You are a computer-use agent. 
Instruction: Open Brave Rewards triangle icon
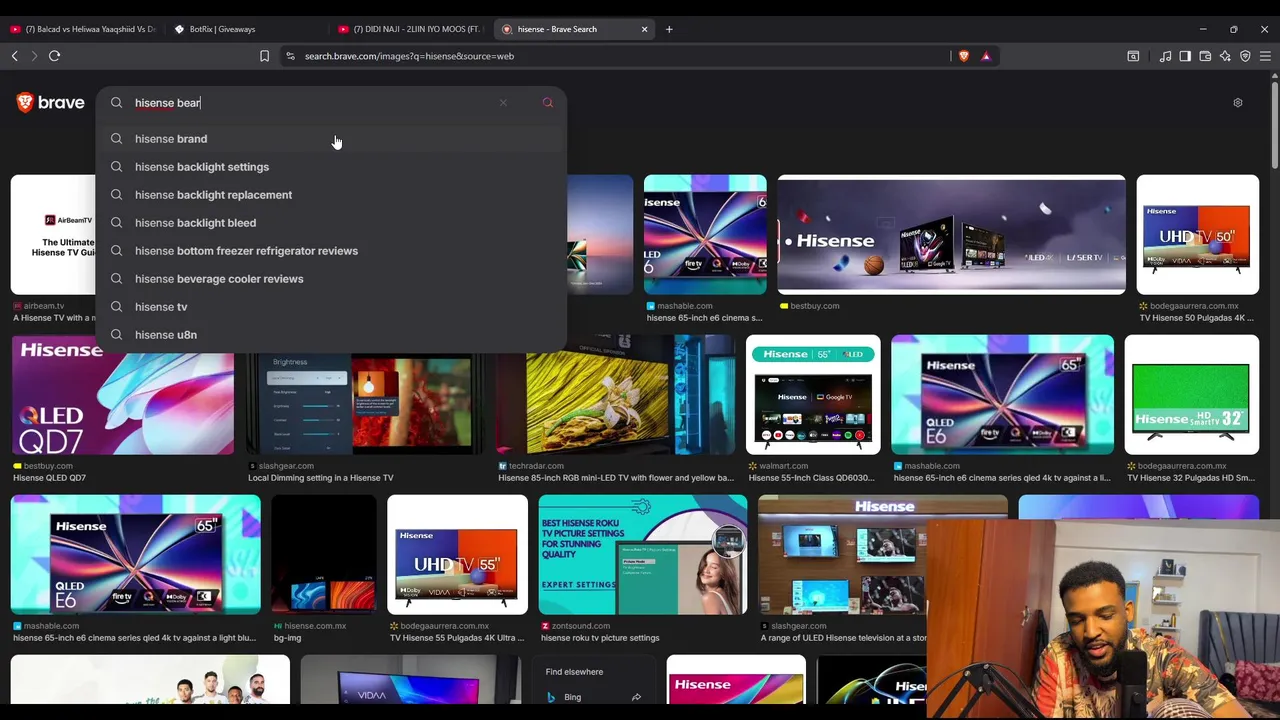[x=985, y=56]
